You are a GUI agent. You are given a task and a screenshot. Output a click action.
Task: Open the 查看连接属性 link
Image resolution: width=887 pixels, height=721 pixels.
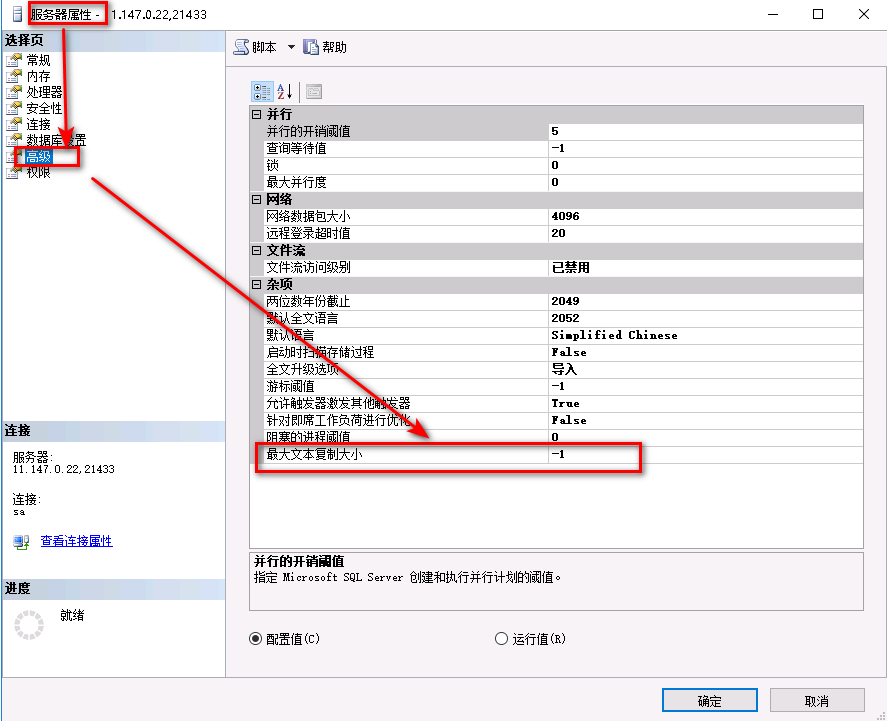[x=76, y=541]
